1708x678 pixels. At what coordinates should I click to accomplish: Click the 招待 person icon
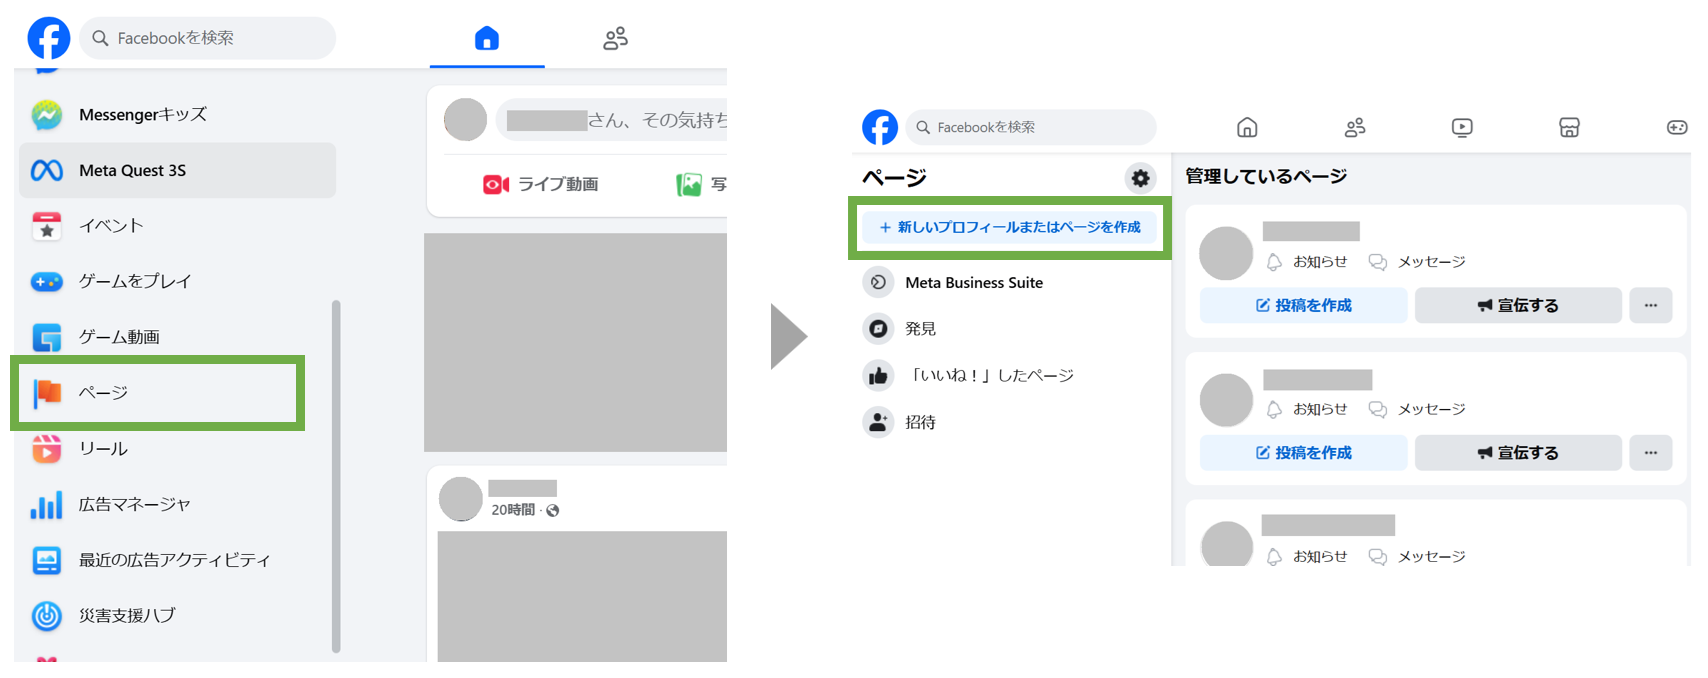point(878,423)
